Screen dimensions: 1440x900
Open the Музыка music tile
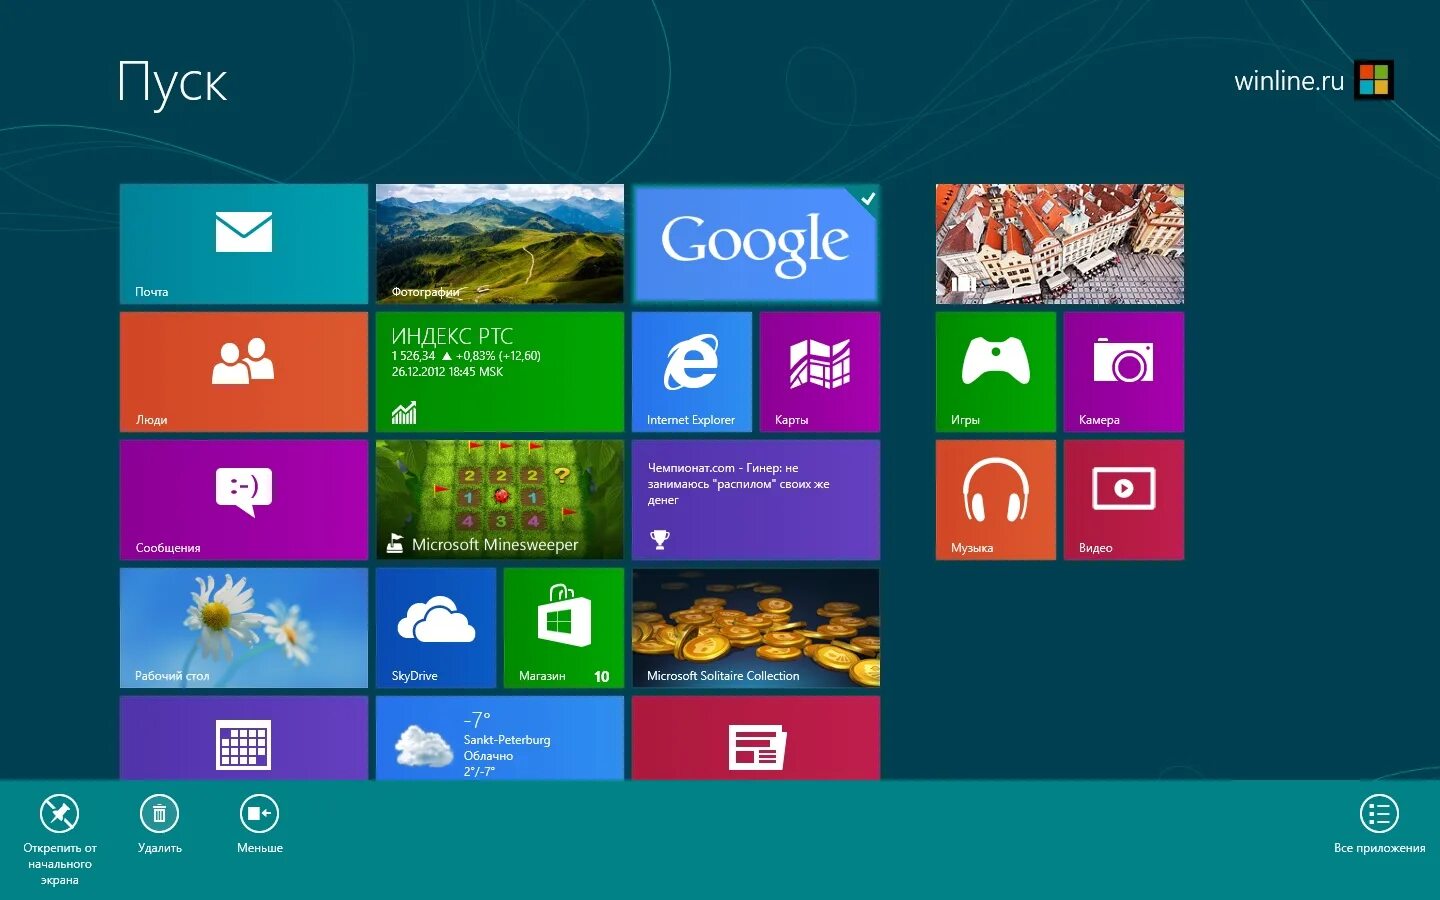click(996, 500)
